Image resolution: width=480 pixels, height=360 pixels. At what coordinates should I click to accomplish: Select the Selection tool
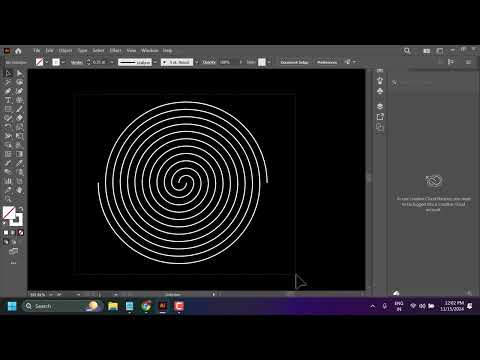pos(8,73)
